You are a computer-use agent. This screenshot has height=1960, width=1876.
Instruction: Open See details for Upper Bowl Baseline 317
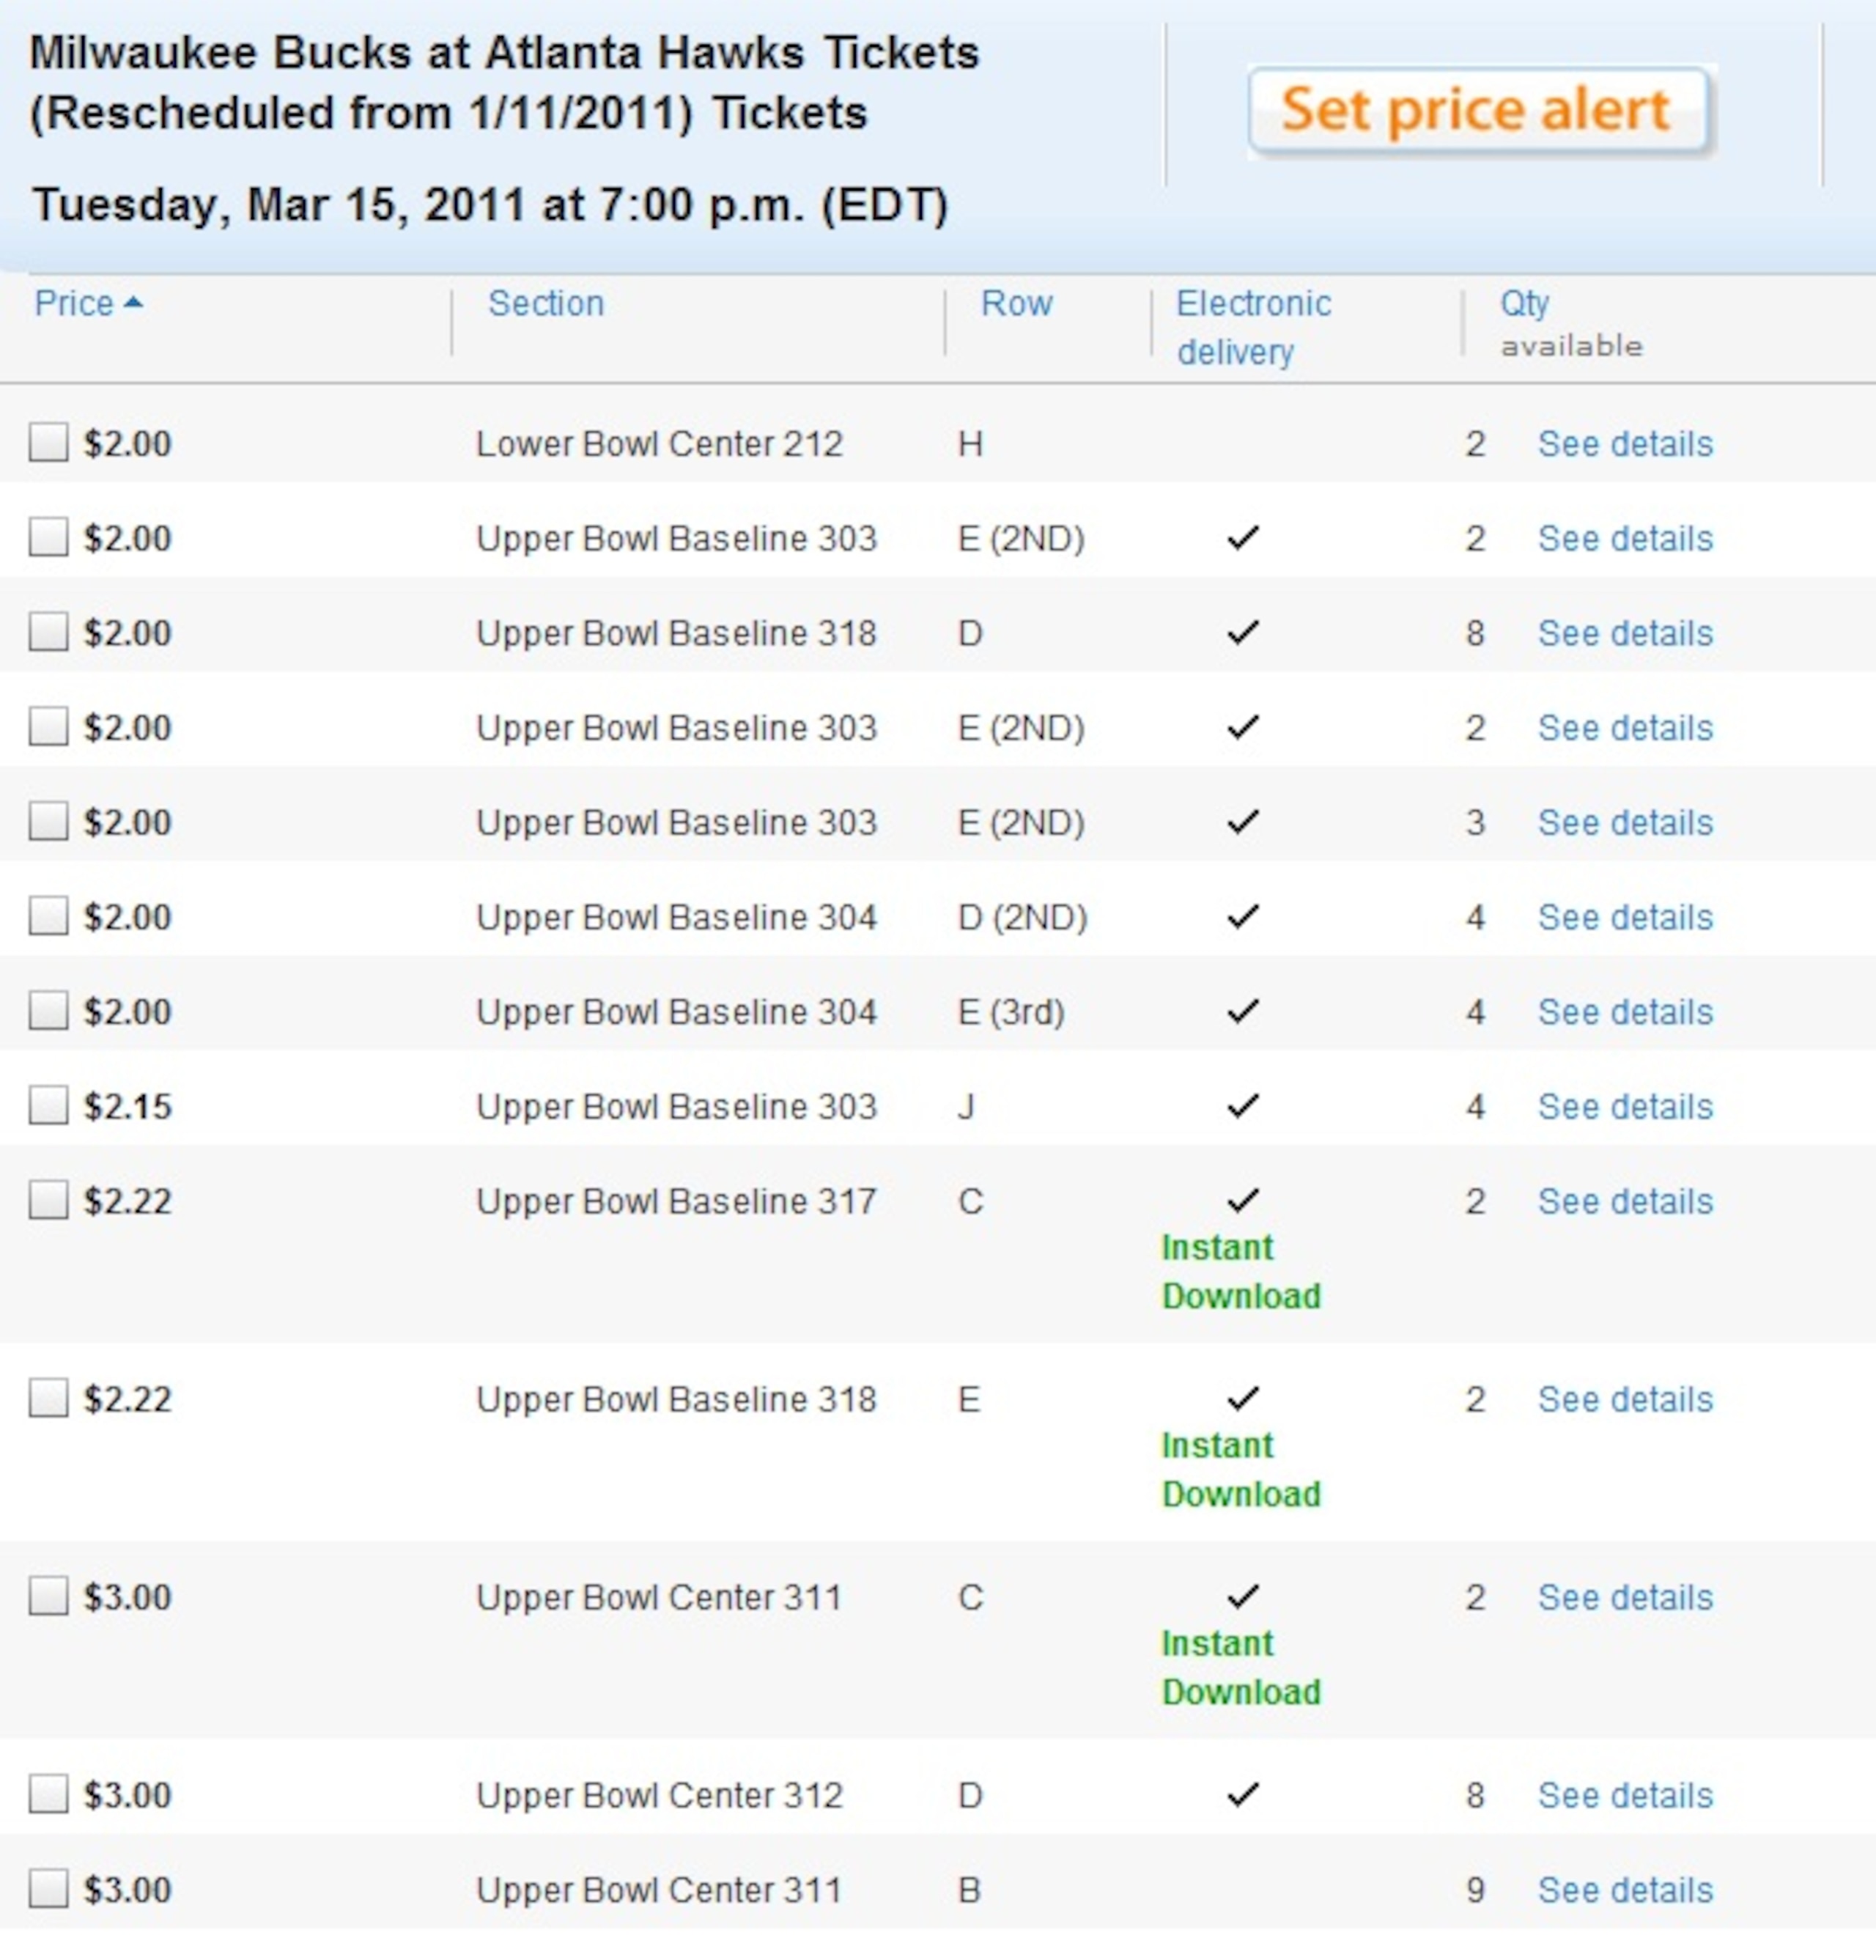click(x=1625, y=1201)
